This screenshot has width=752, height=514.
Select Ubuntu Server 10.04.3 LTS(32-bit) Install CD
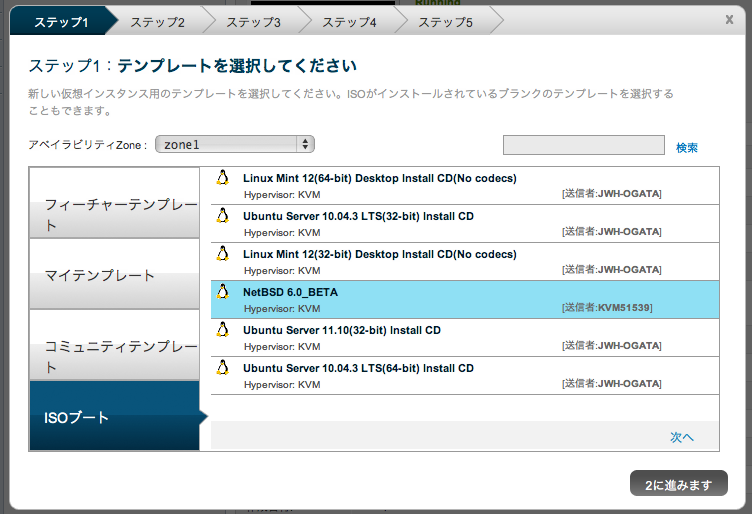pyautogui.click(x=465, y=224)
